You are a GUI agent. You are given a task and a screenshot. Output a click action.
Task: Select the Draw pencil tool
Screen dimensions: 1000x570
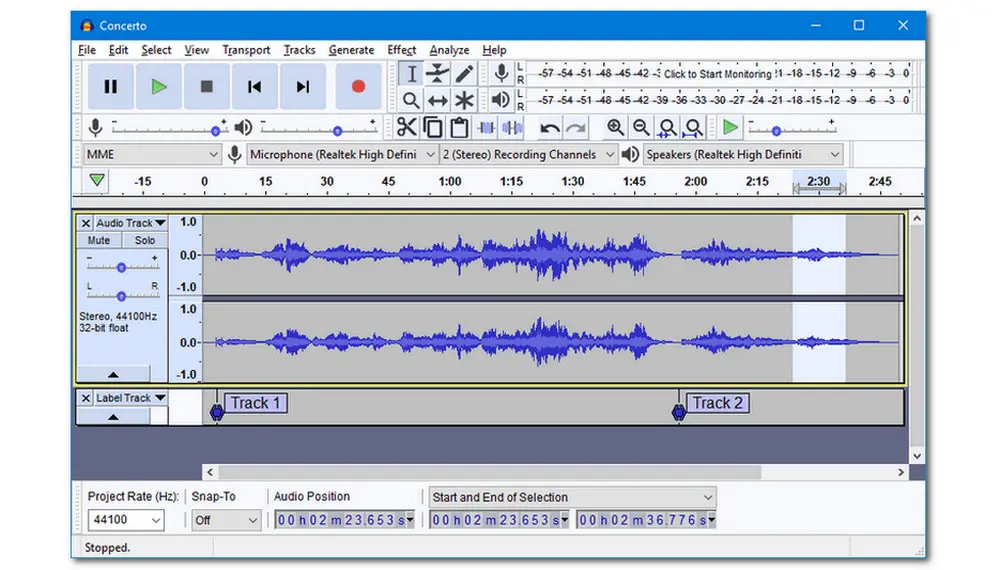[x=465, y=74]
